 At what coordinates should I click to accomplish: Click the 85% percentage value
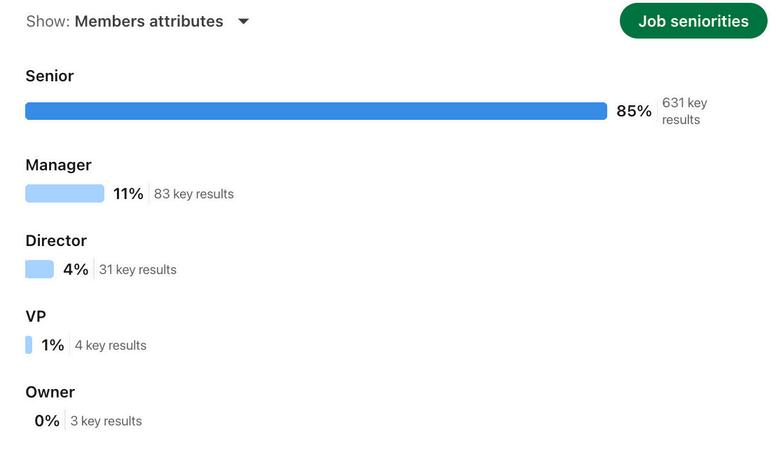tap(633, 111)
